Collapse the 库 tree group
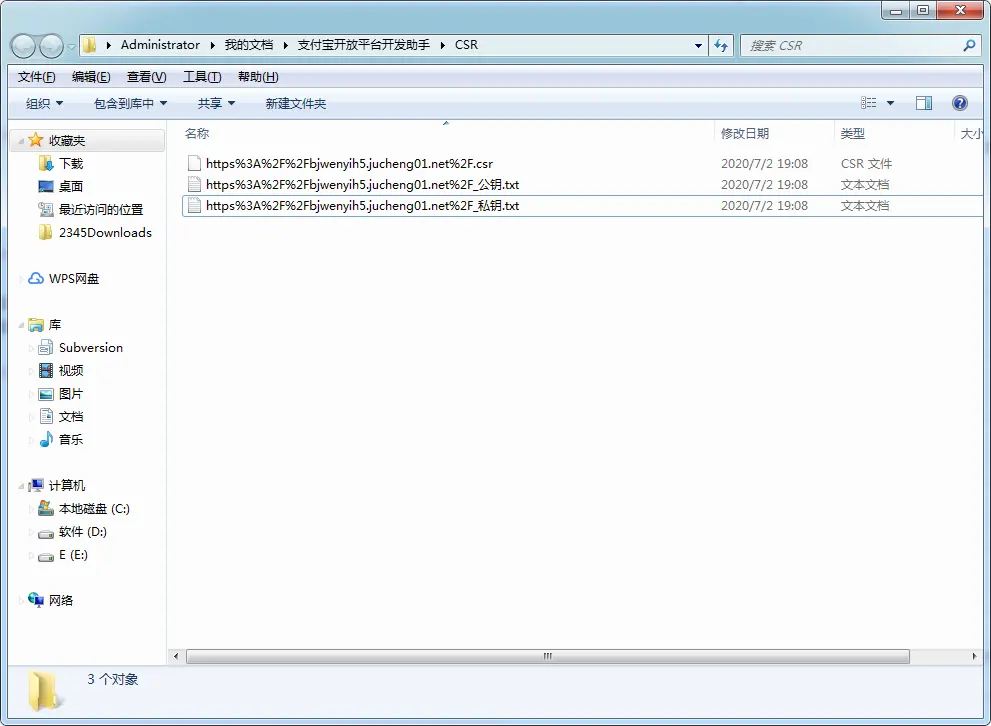 coord(21,325)
